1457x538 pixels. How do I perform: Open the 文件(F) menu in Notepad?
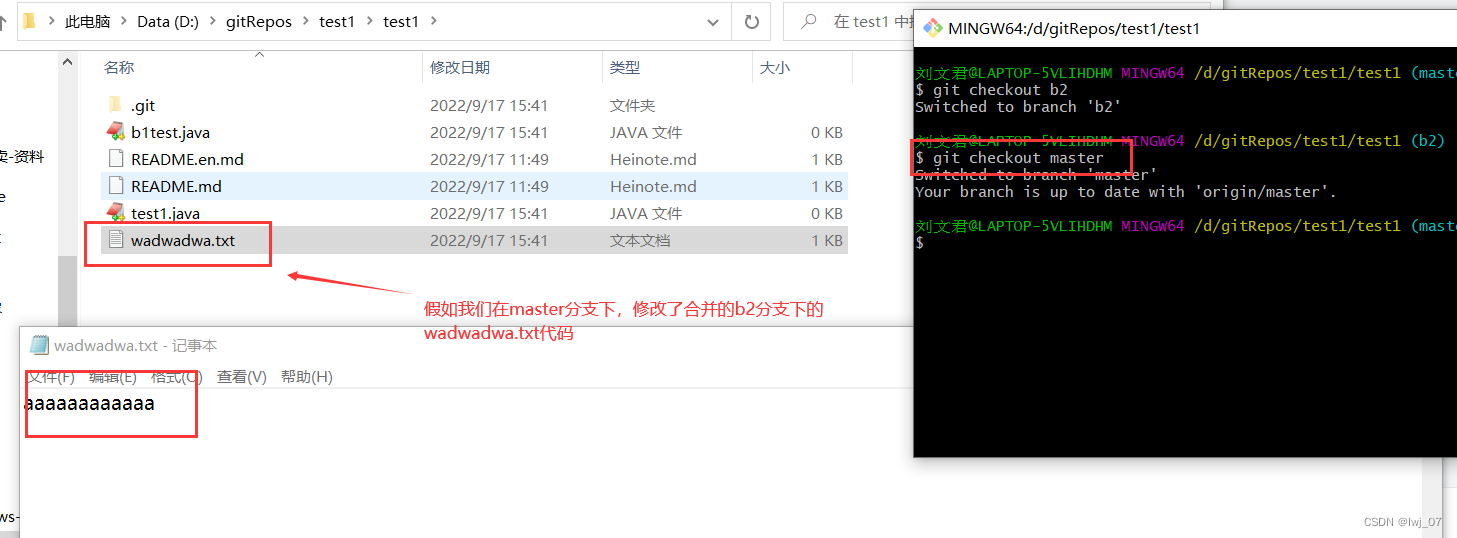50,377
